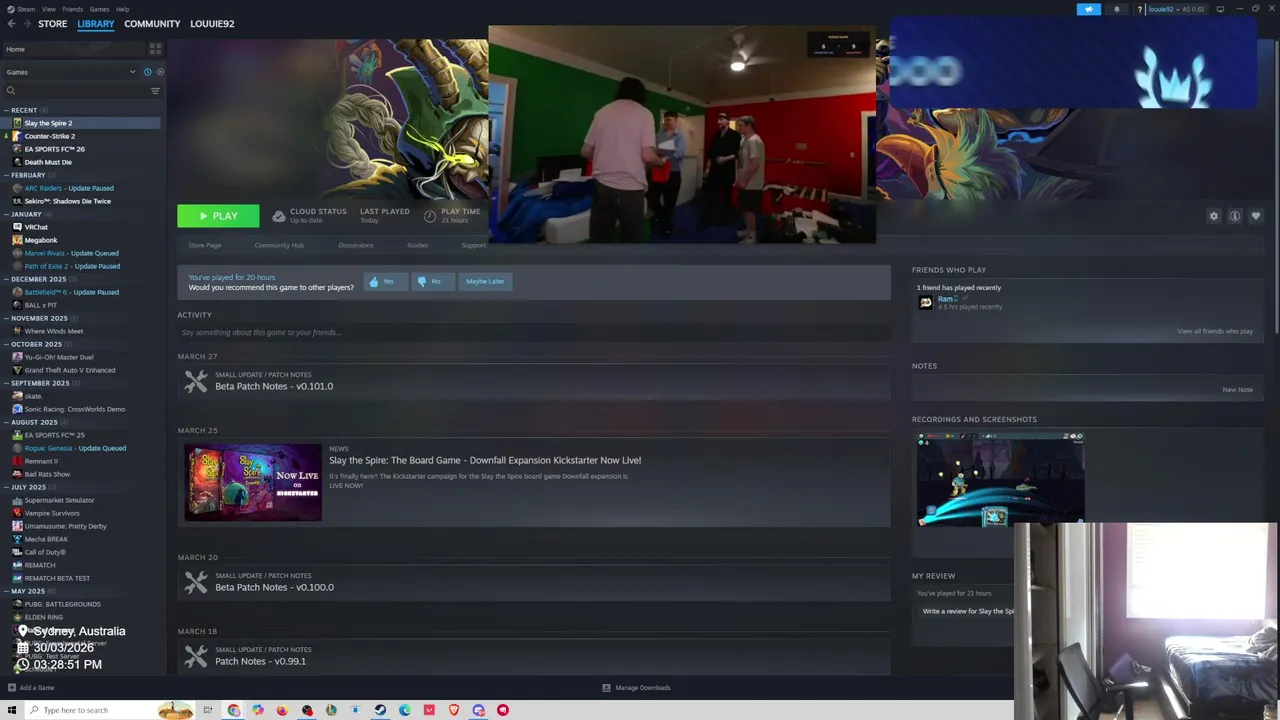The height and width of the screenshot is (720, 1280).
Task: Select Counter-Strike 2 in the library
Action: pyautogui.click(x=50, y=136)
